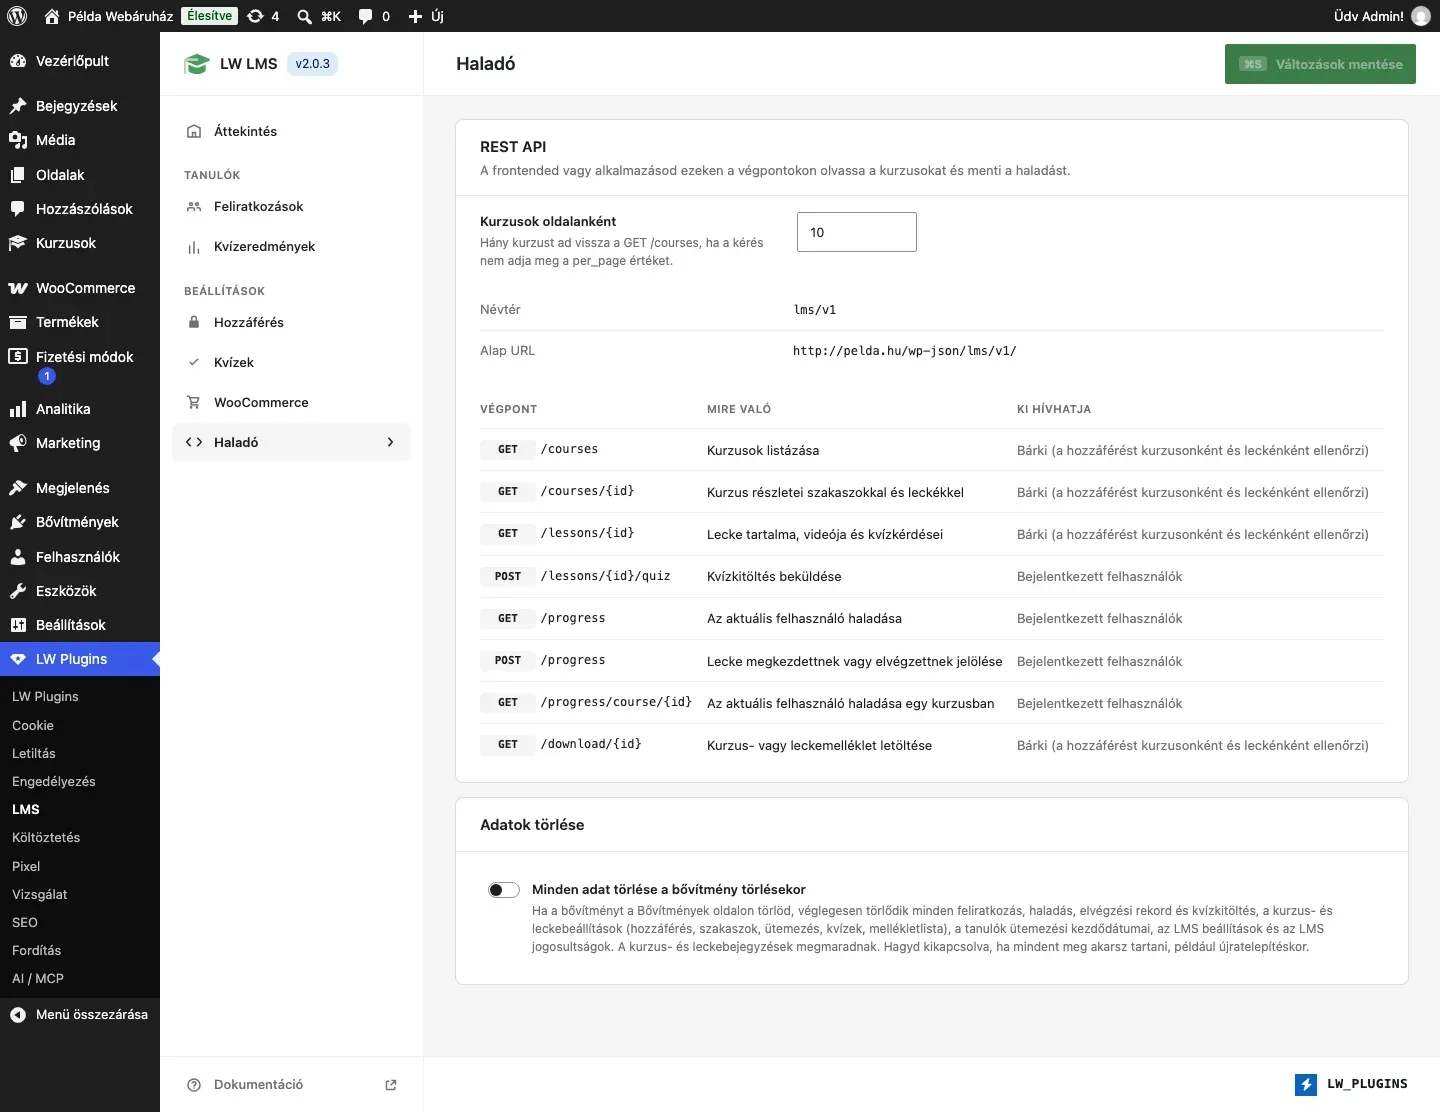Click the /progress/course/{id} endpoint path
This screenshot has width=1440, height=1112.
pyautogui.click(x=616, y=702)
